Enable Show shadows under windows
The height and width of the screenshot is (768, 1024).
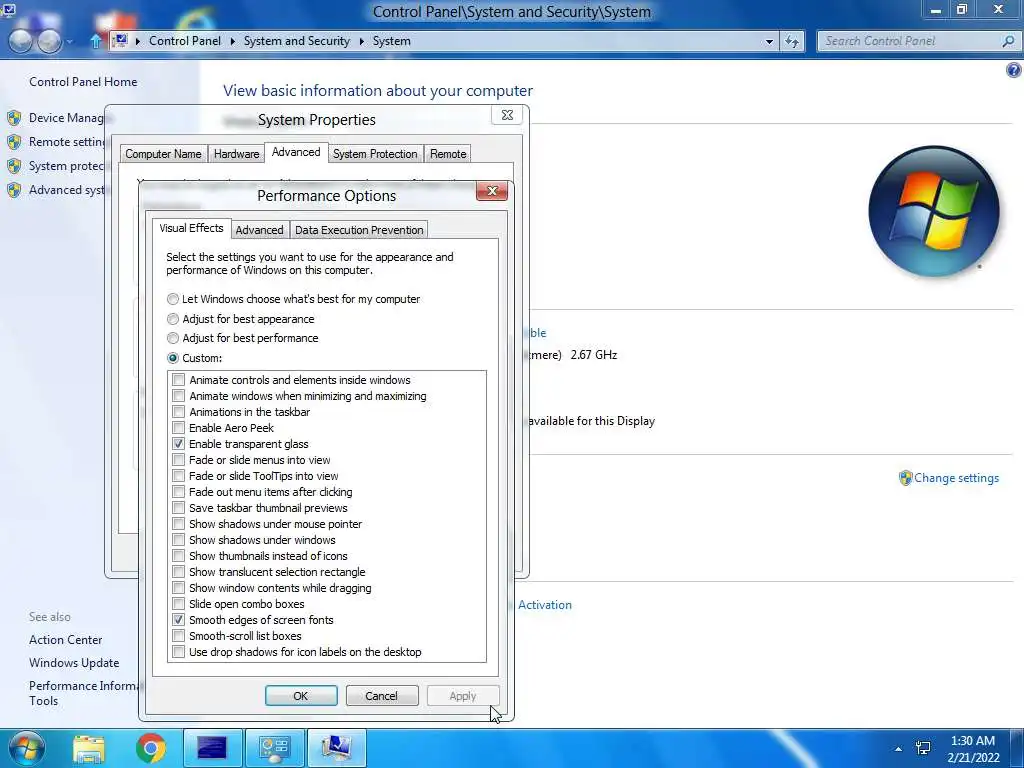click(x=178, y=540)
